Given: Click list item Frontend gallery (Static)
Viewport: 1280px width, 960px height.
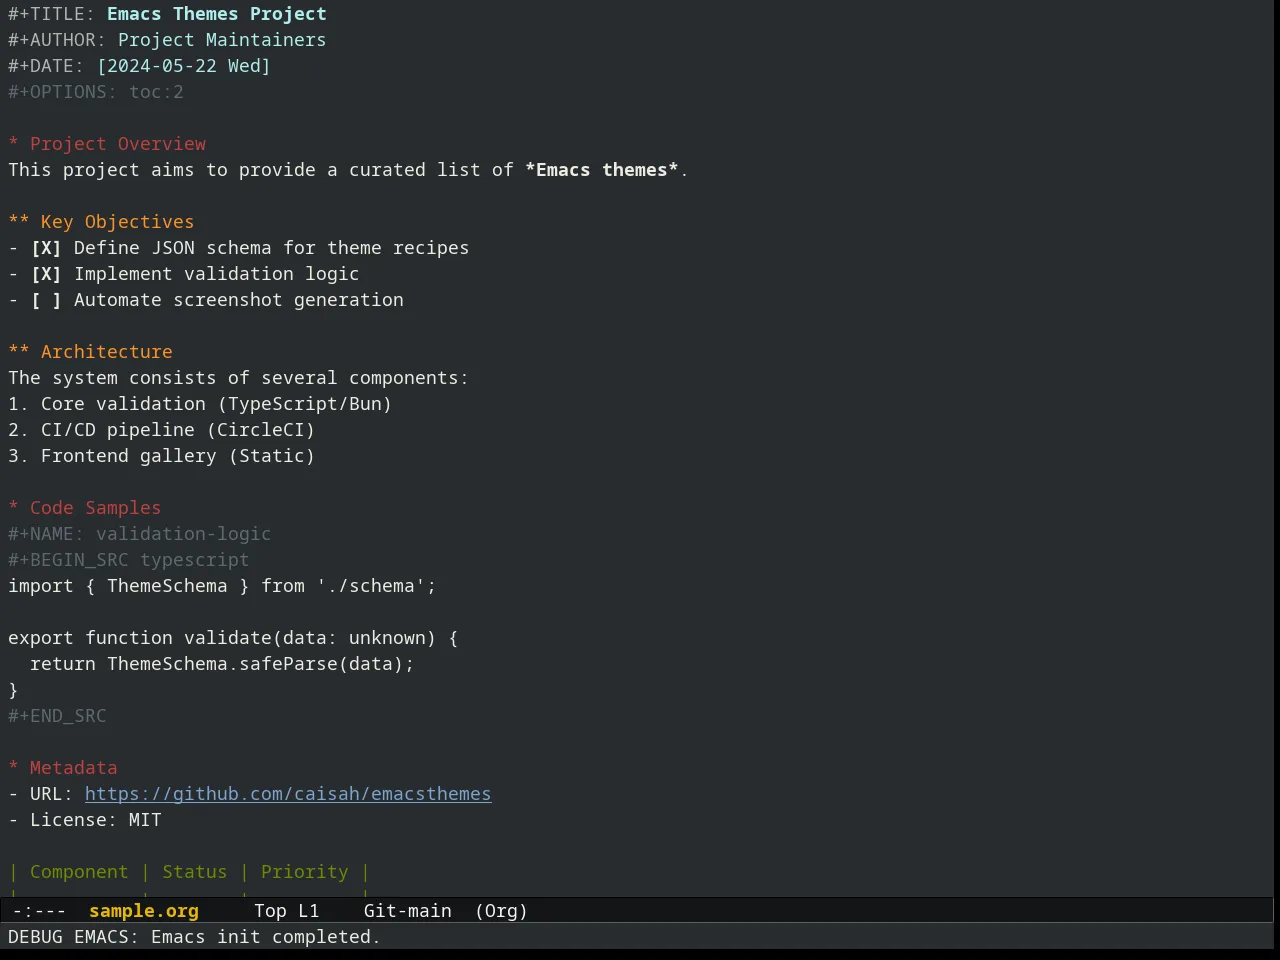Looking at the screenshot, I should tap(162, 456).
